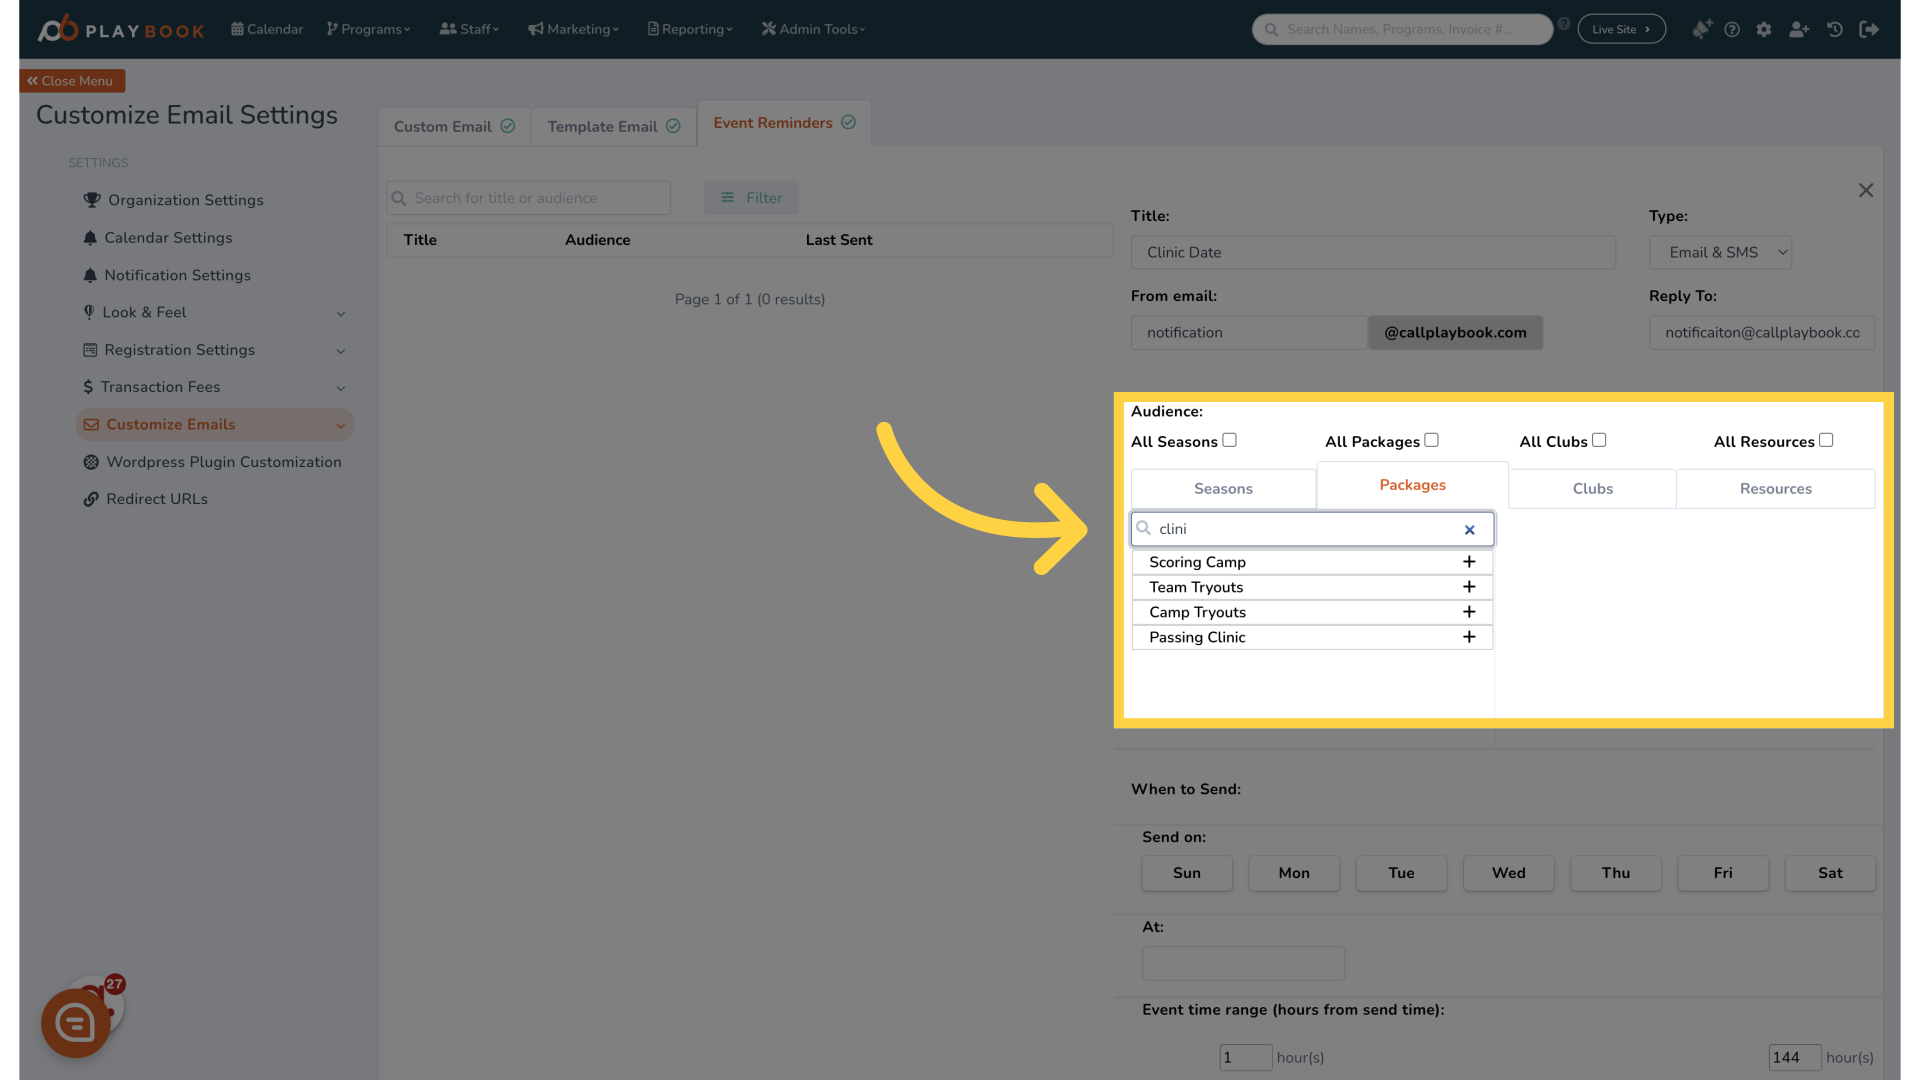Open the history clock icon

[1835, 30]
